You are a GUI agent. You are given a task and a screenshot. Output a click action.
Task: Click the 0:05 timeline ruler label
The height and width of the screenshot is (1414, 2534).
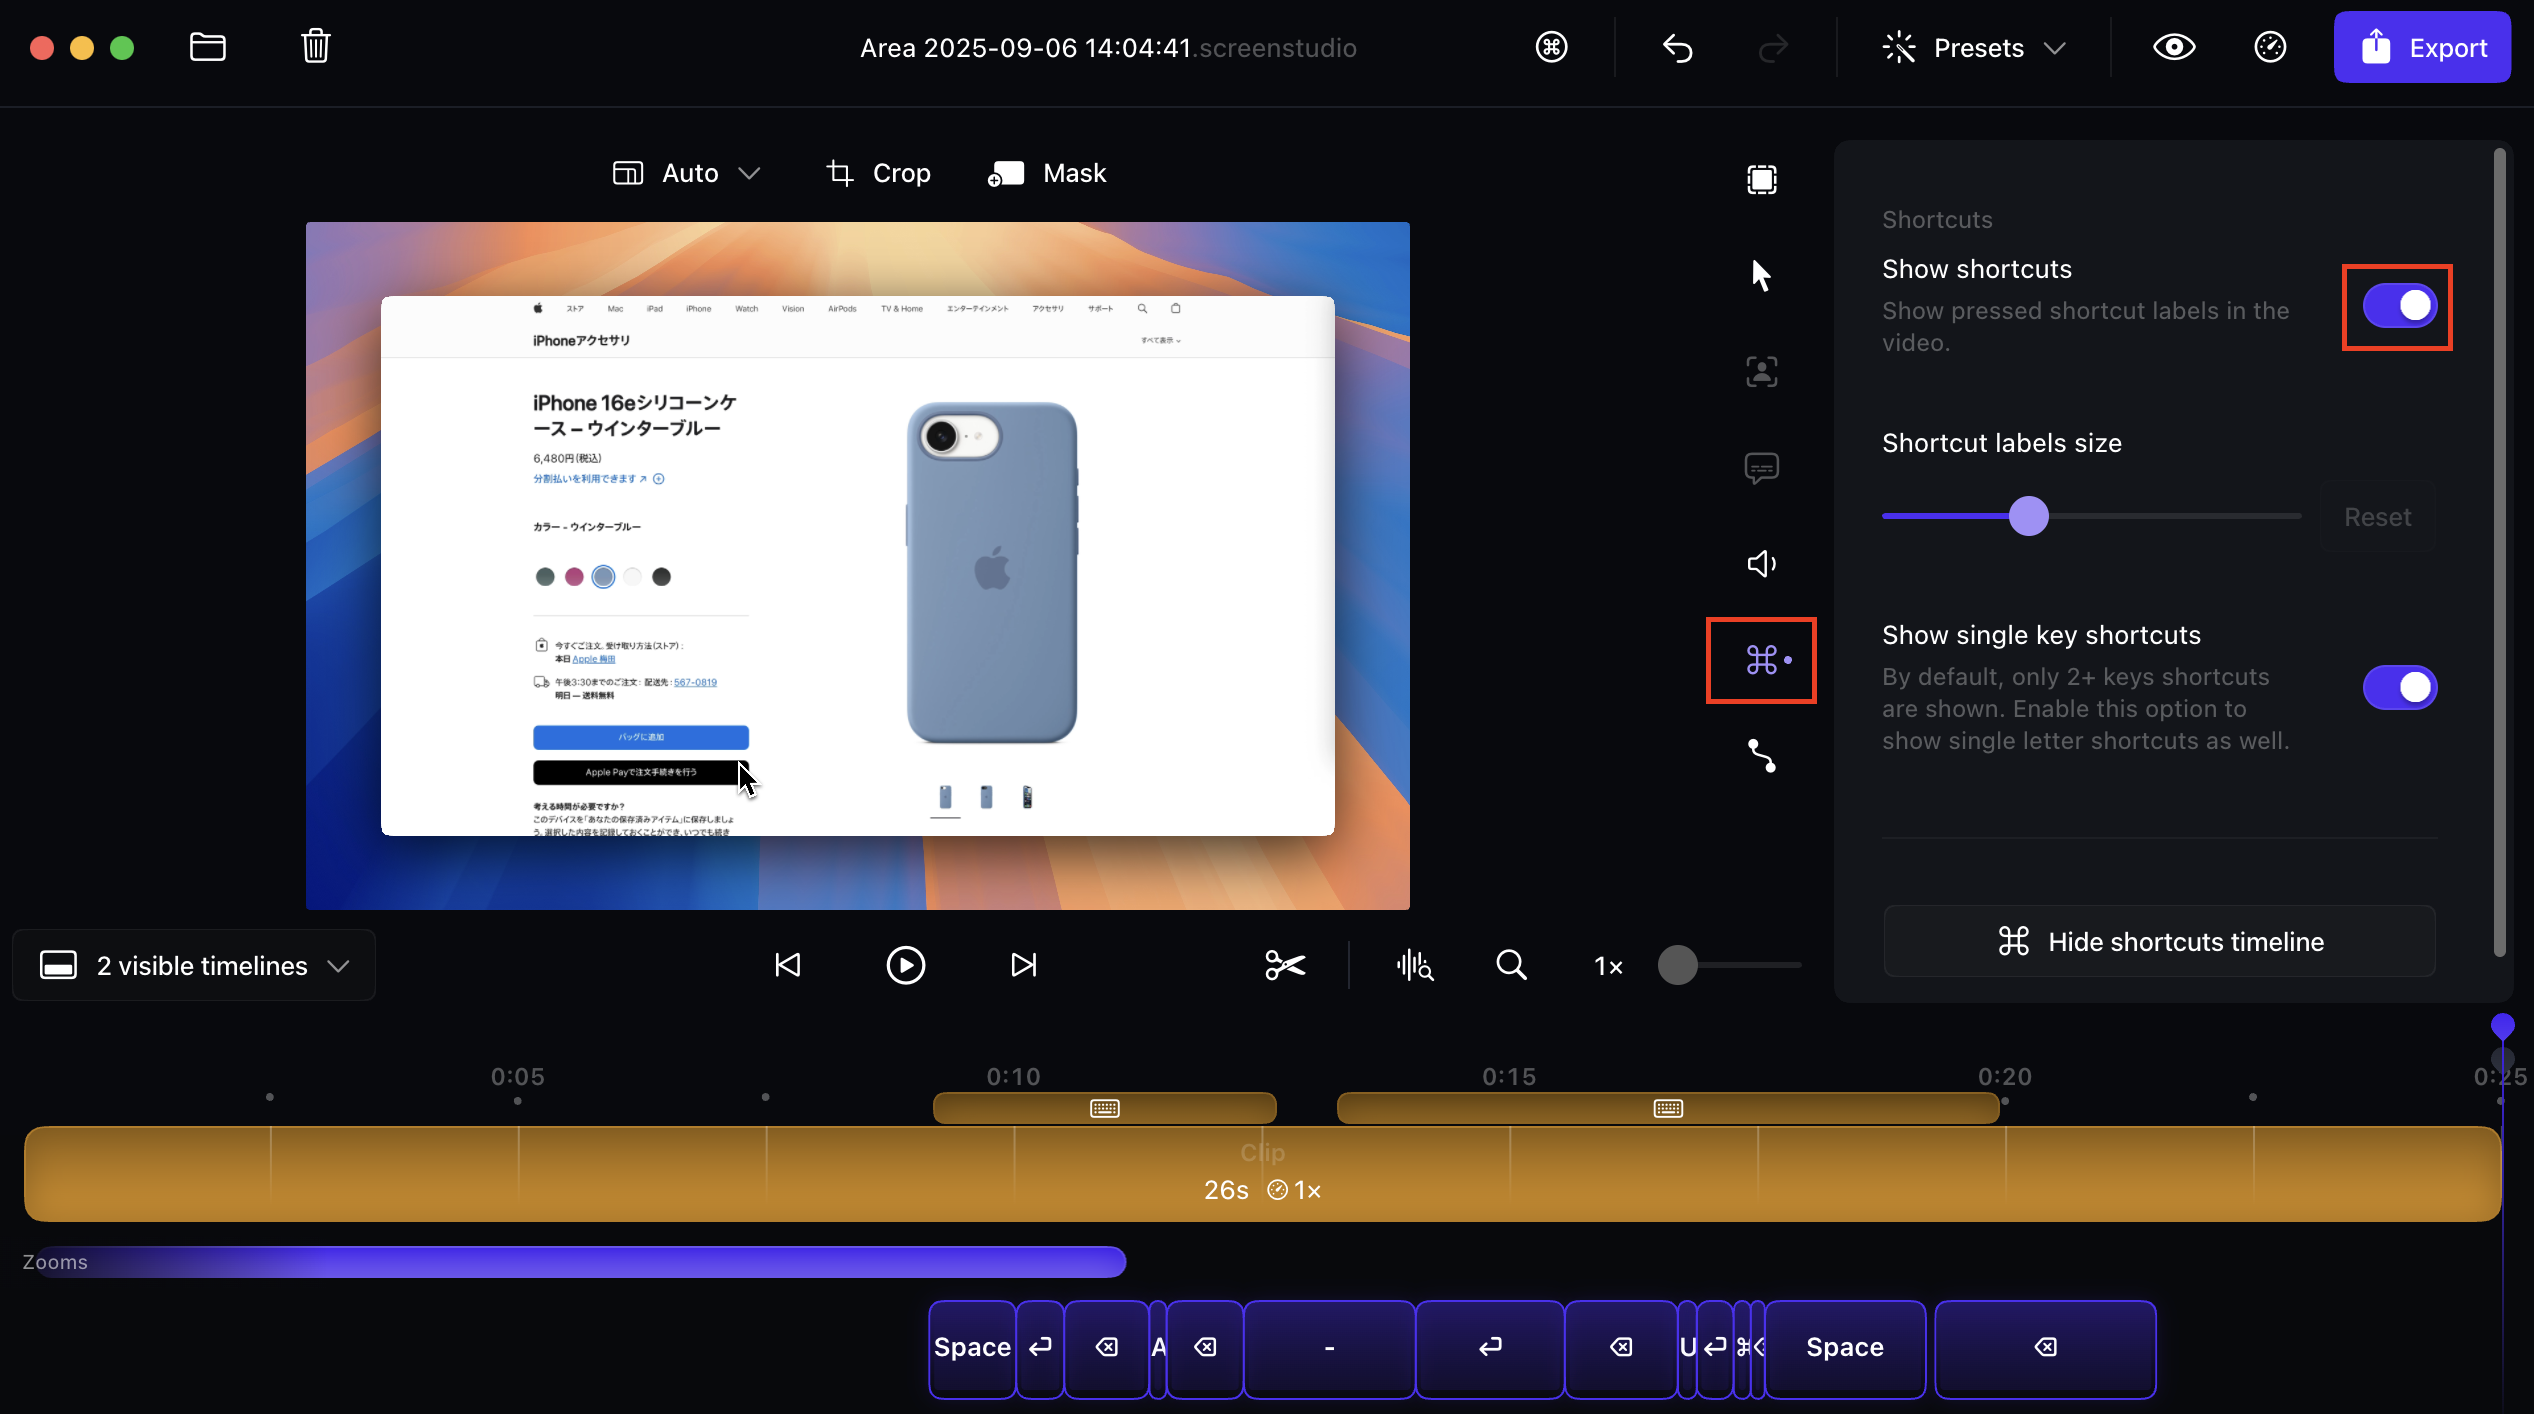click(x=517, y=1077)
